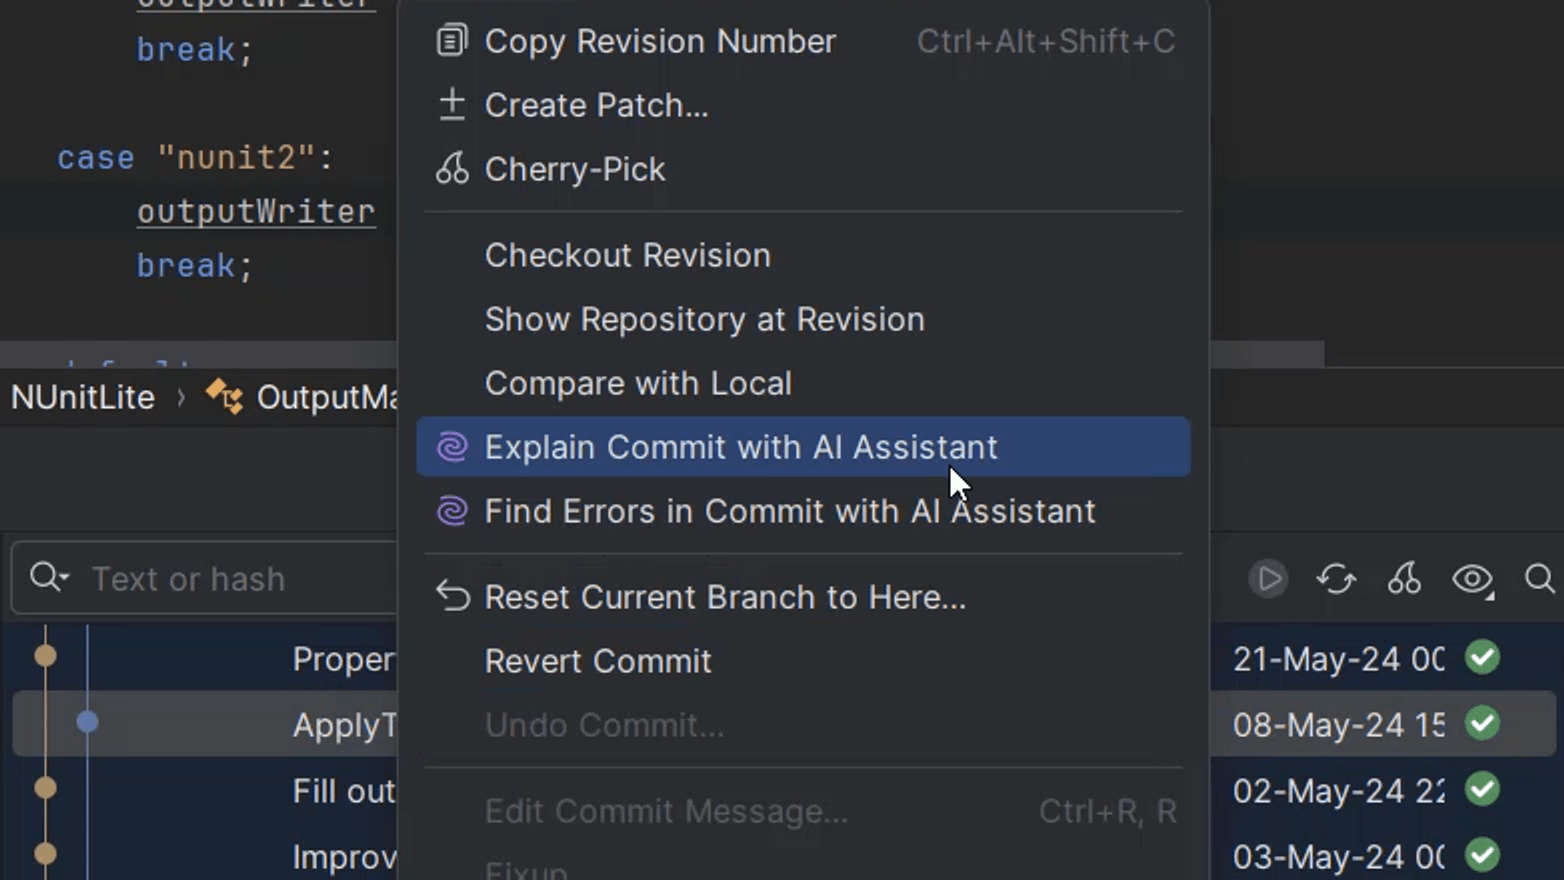Click Compare with Local option
Image resolution: width=1564 pixels, height=880 pixels.
click(637, 383)
